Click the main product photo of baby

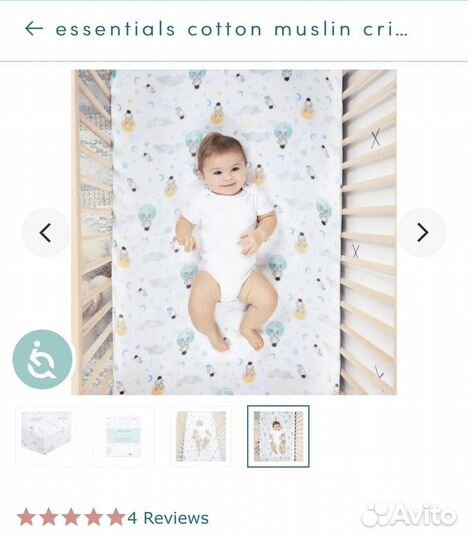point(234,232)
